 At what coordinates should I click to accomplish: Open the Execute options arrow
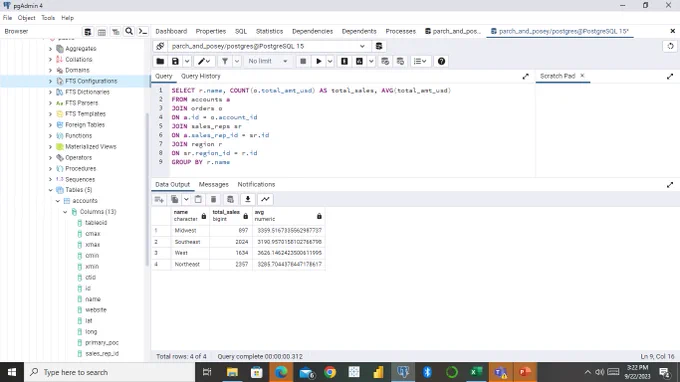point(330,61)
